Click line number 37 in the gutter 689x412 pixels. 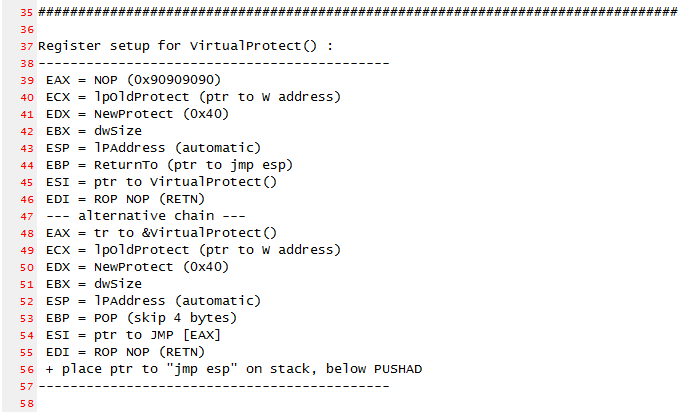point(26,47)
